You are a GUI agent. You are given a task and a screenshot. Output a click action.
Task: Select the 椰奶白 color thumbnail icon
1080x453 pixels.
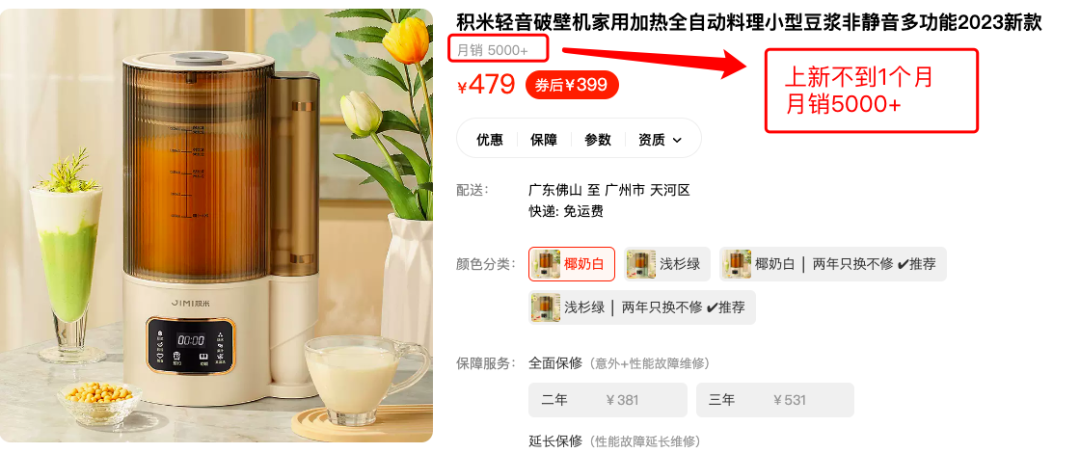[x=545, y=264]
